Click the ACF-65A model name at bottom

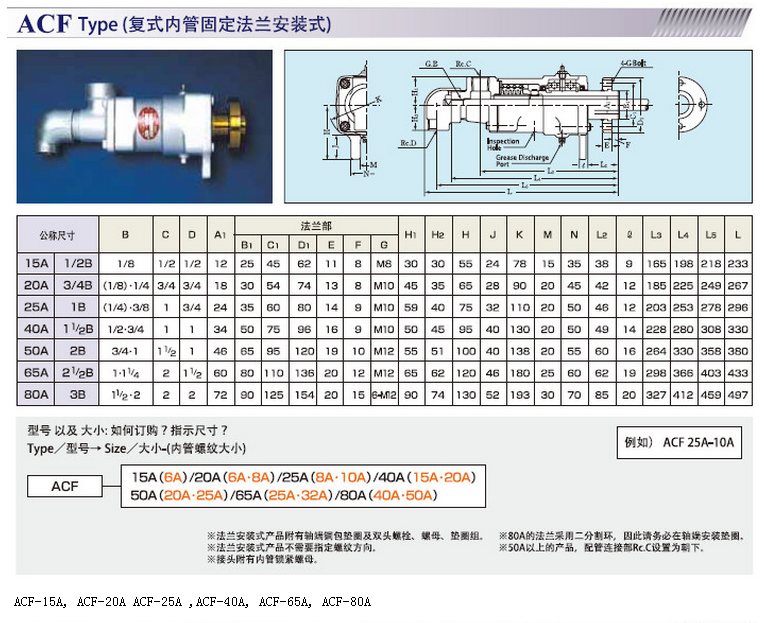point(285,602)
